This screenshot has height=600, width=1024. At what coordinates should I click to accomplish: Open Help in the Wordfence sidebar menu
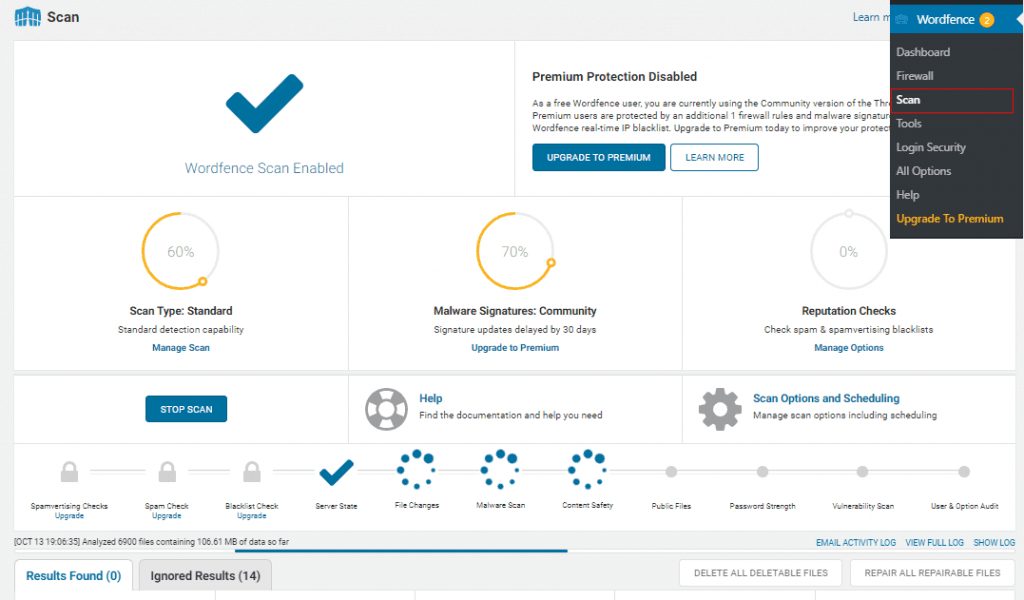(x=907, y=195)
